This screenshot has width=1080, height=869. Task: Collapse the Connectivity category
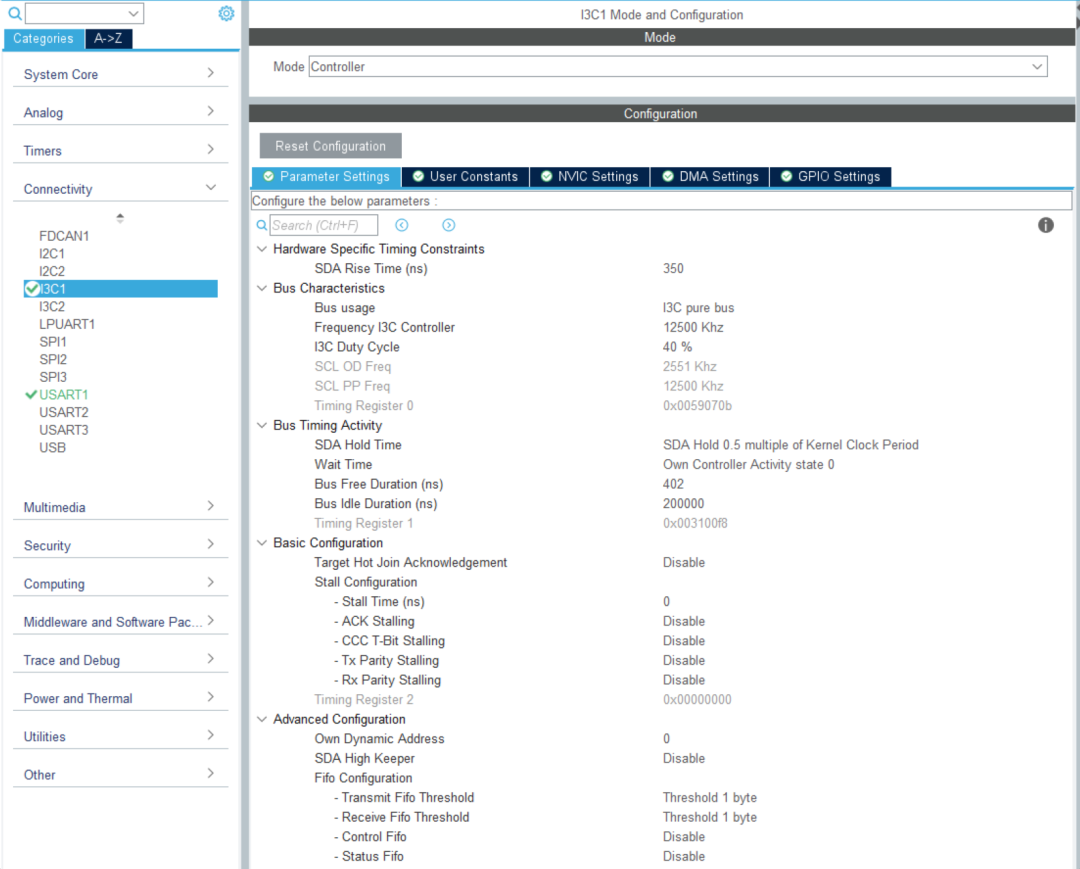210,188
